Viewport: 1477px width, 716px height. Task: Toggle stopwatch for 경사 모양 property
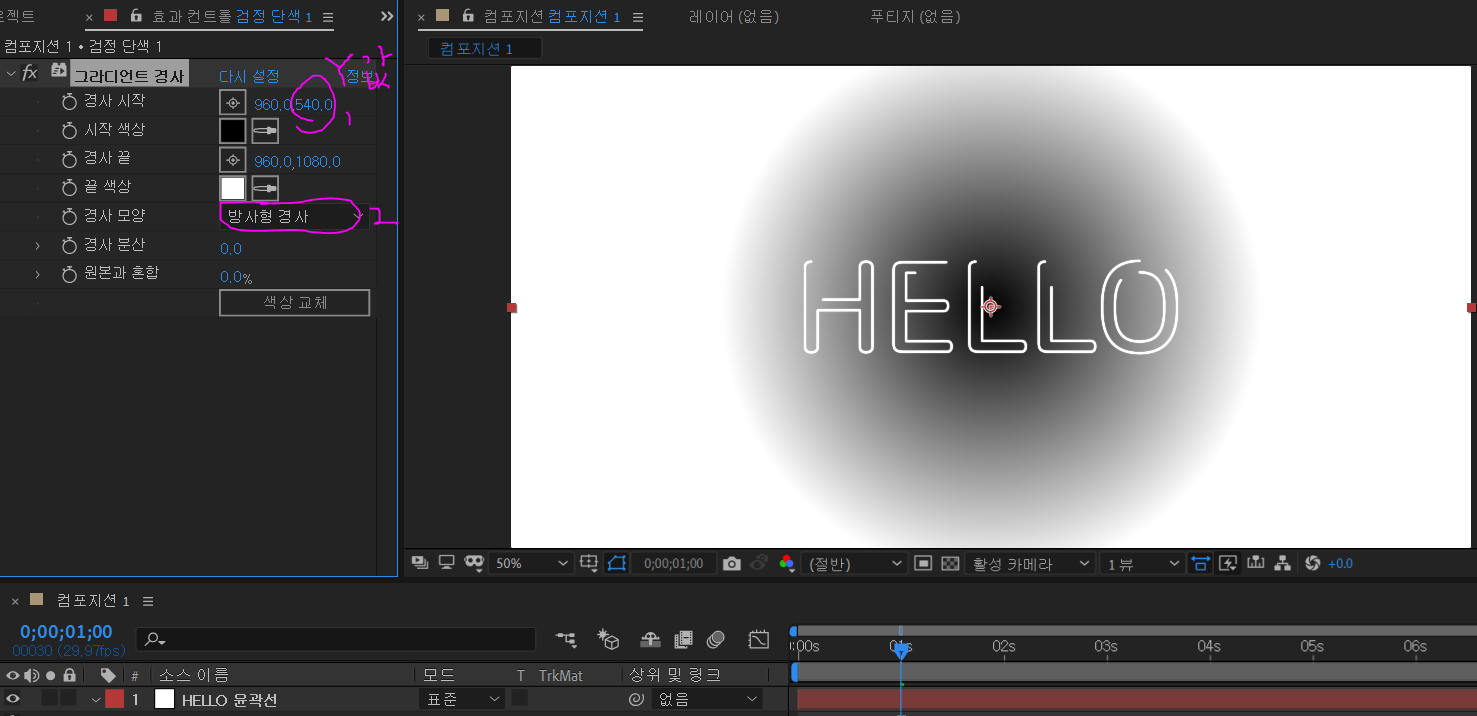pyautogui.click(x=69, y=217)
